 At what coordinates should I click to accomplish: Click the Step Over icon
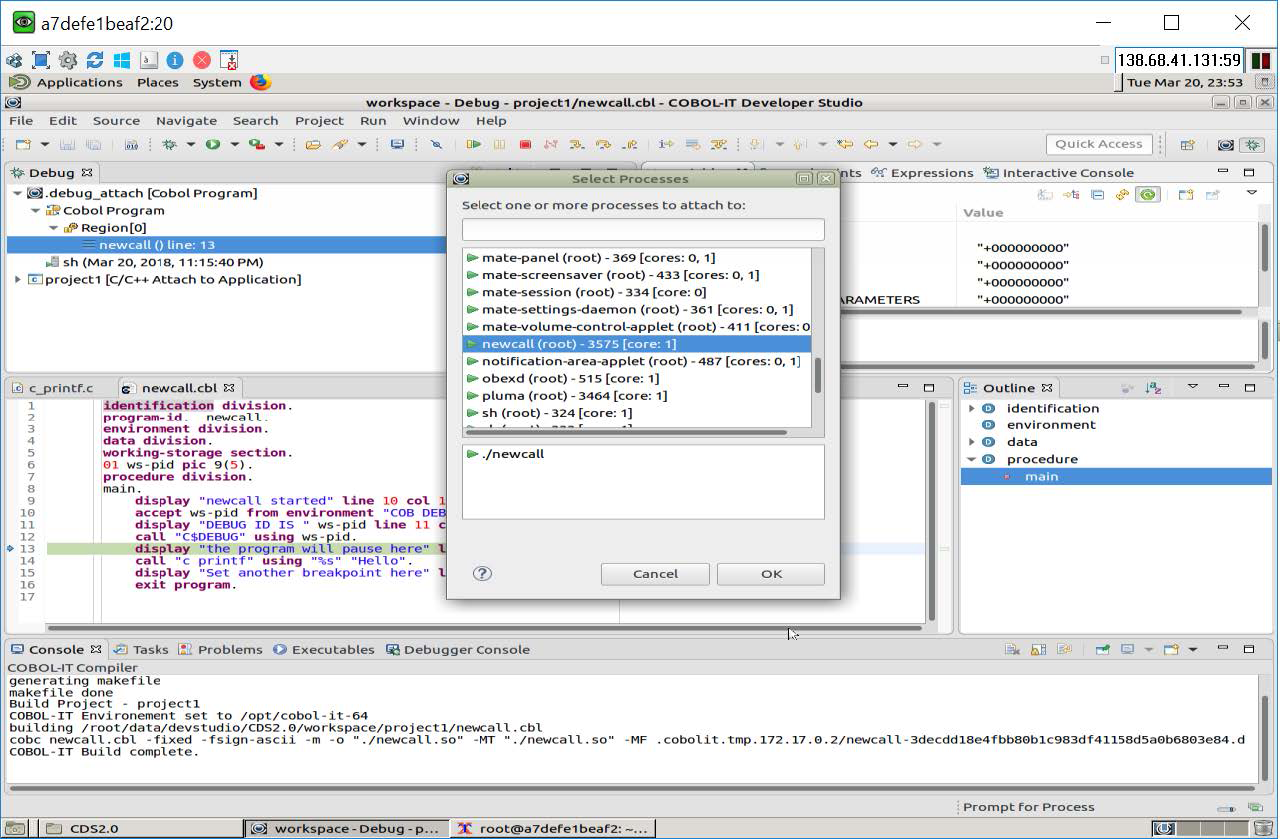[601, 145]
